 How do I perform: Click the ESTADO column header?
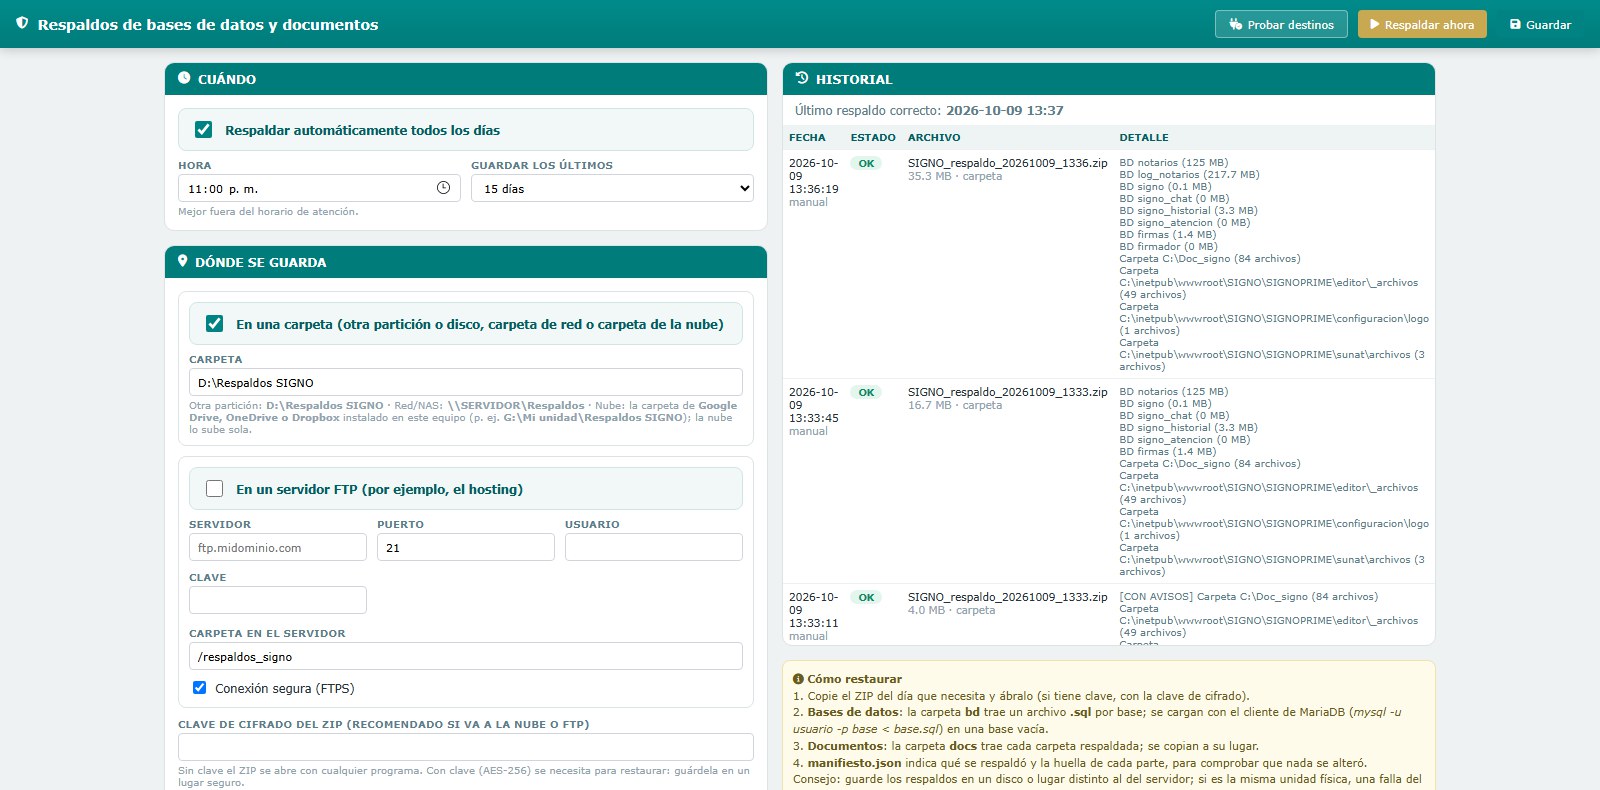[873, 138]
